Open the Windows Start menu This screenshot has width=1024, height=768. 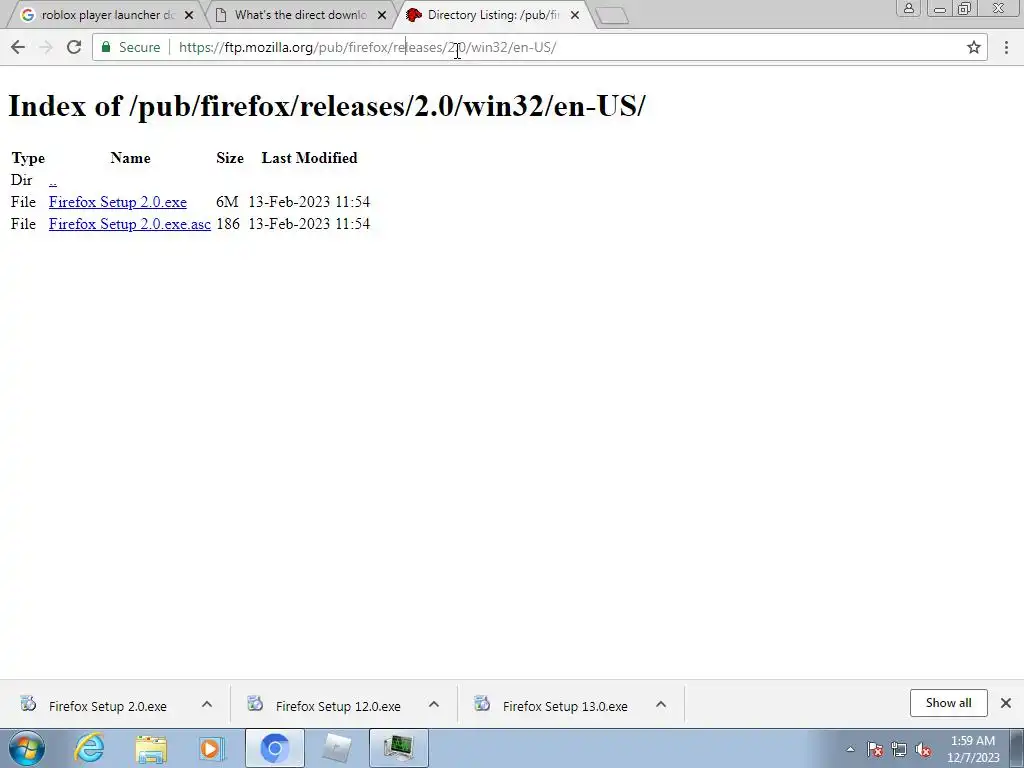click(27, 748)
